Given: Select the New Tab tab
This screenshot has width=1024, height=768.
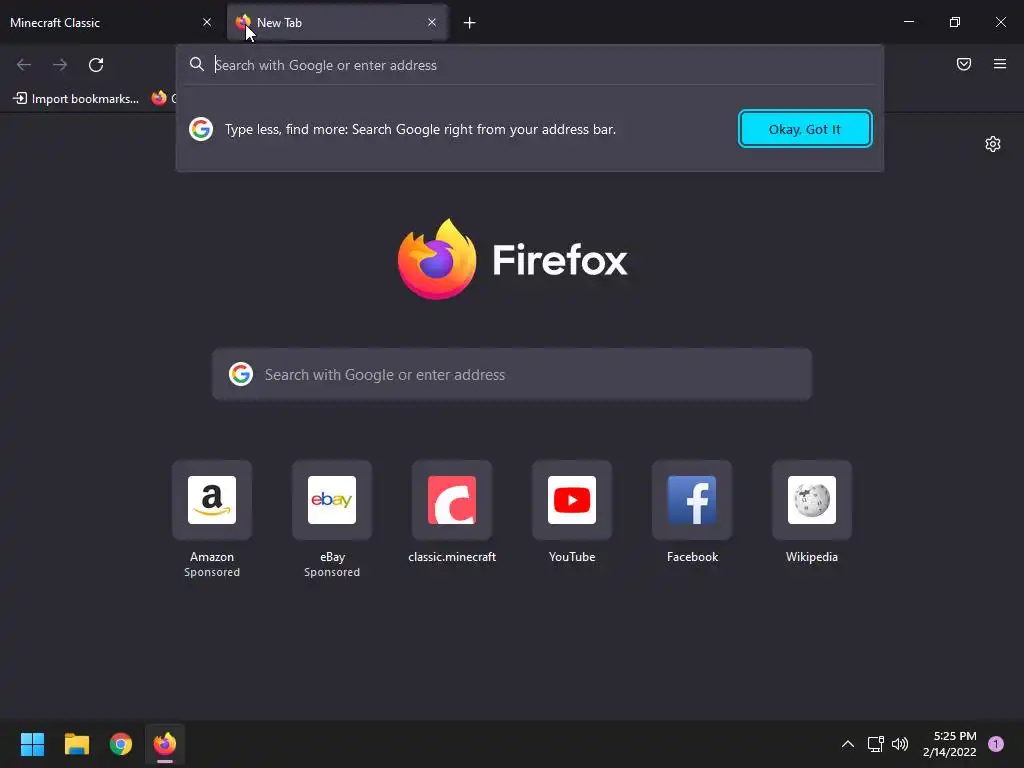Looking at the screenshot, I should coord(337,22).
